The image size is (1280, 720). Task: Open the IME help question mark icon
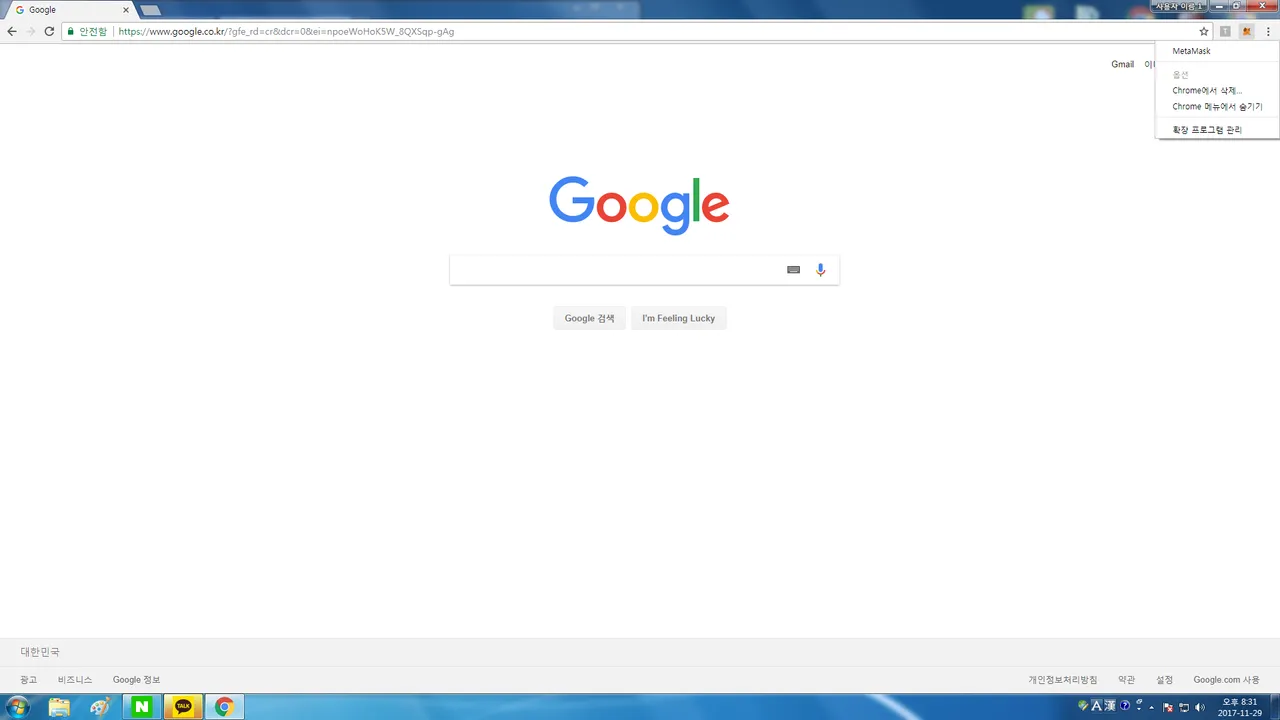tap(1125, 706)
